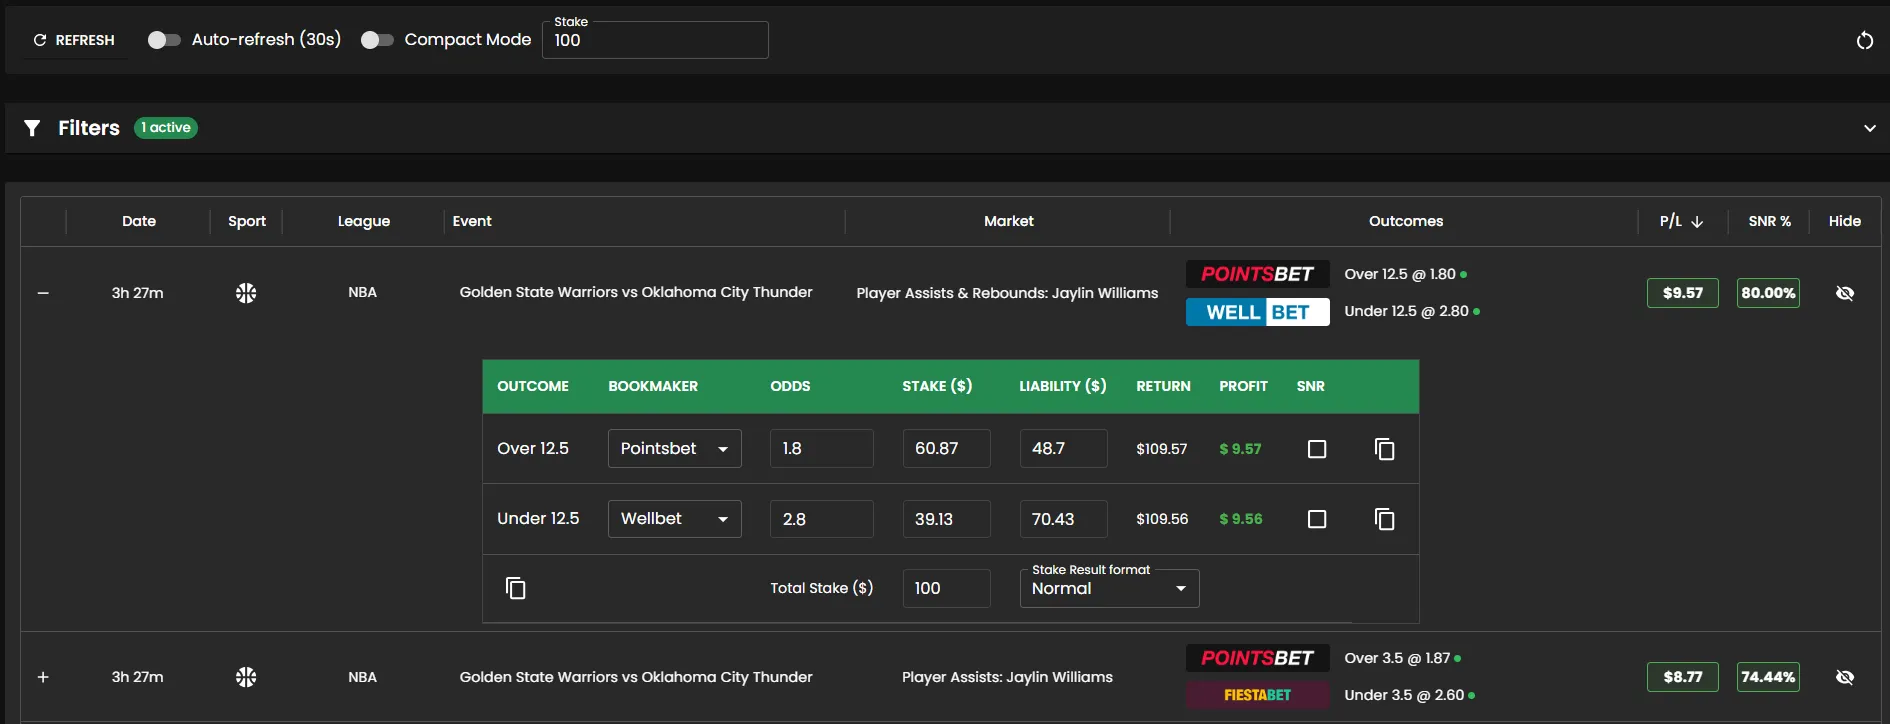
Task: Click the PointsBet logo beside Over 12.5
Action: click(1257, 274)
